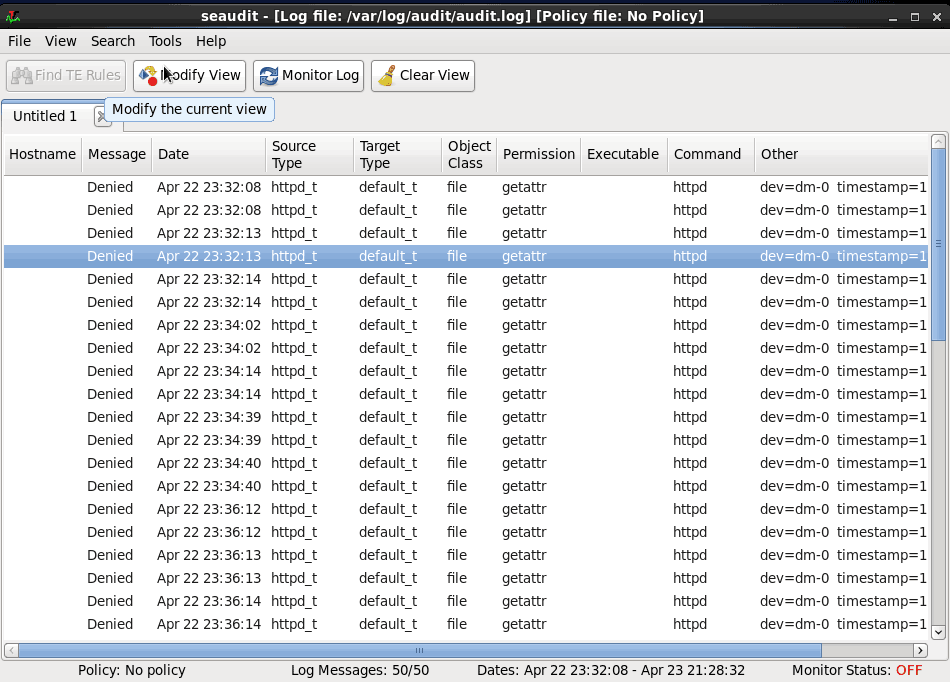Select the last Apr 22 23:36:14 date cell
The height and width of the screenshot is (682, 950).
click(208, 624)
